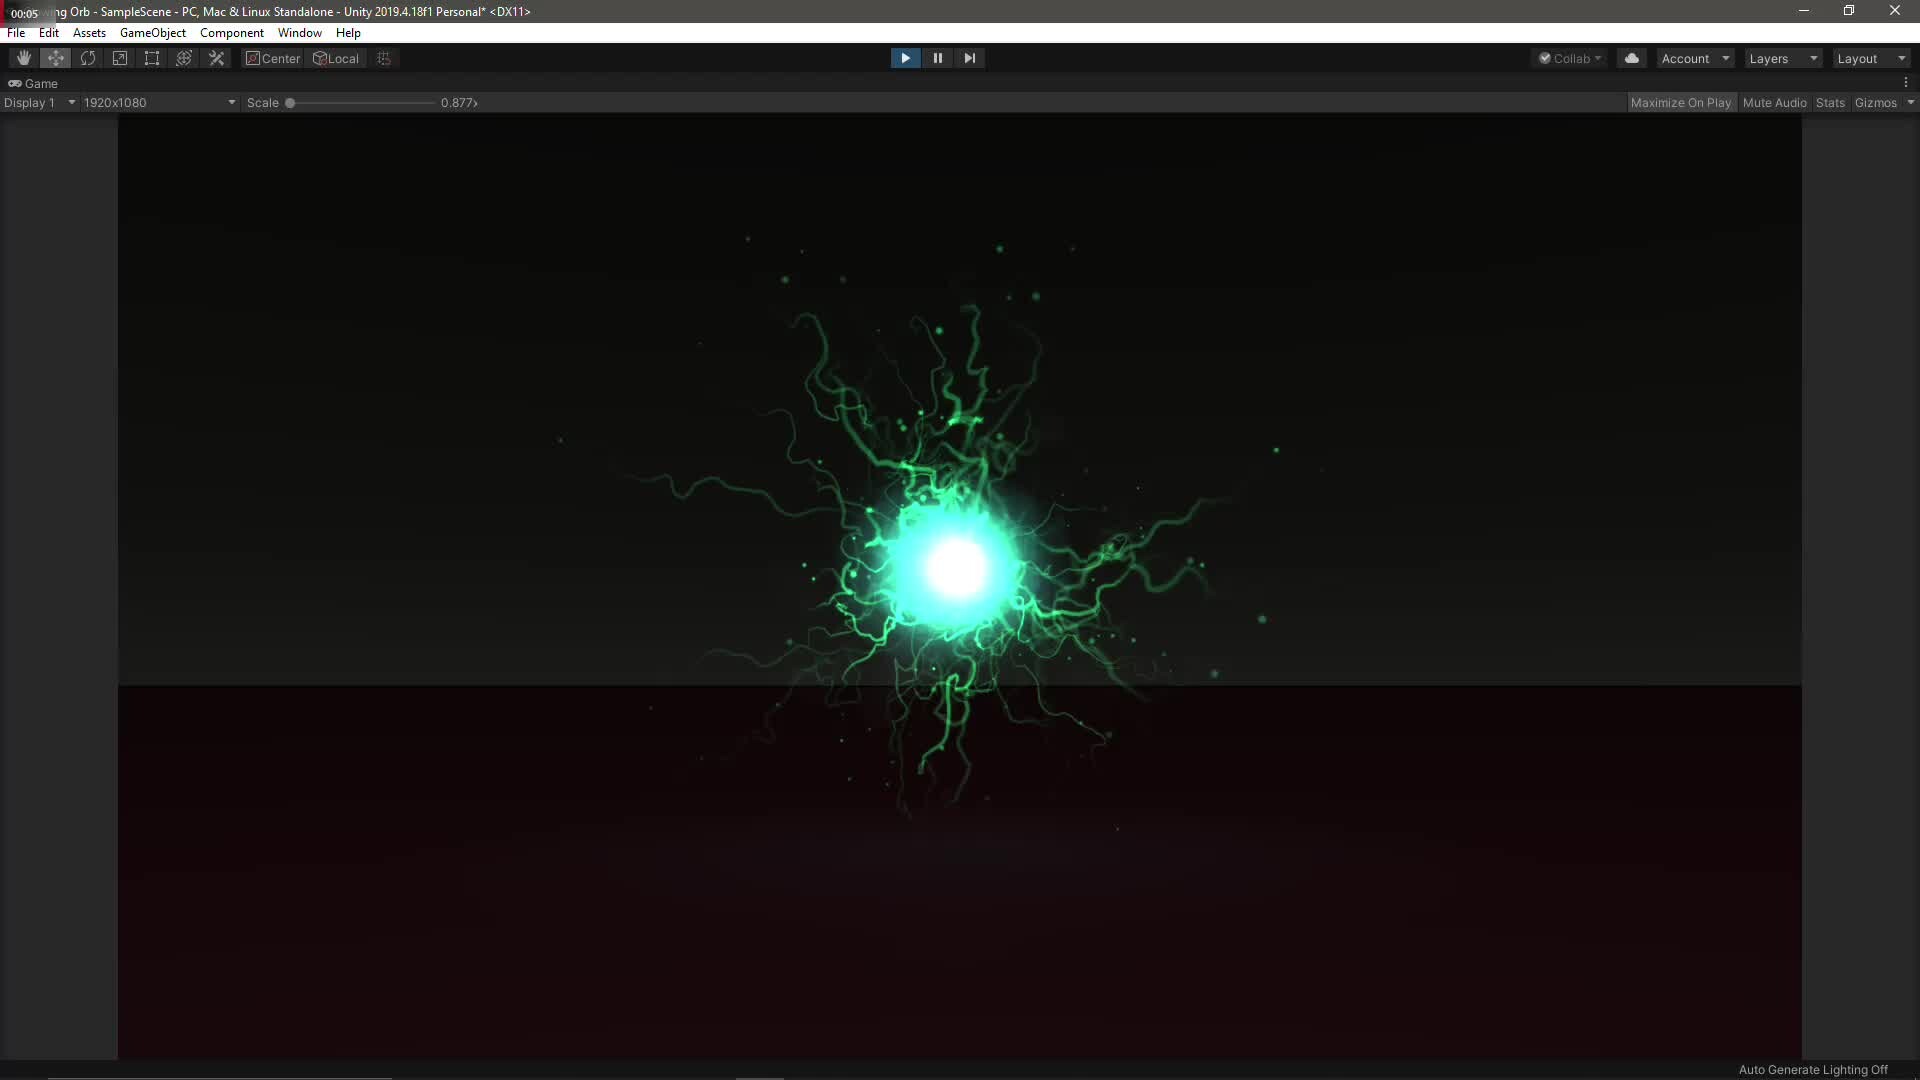This screenshot has width=1920, height=1080.
Task: Select the Rotate tool
Action: (x=88, y=58)
